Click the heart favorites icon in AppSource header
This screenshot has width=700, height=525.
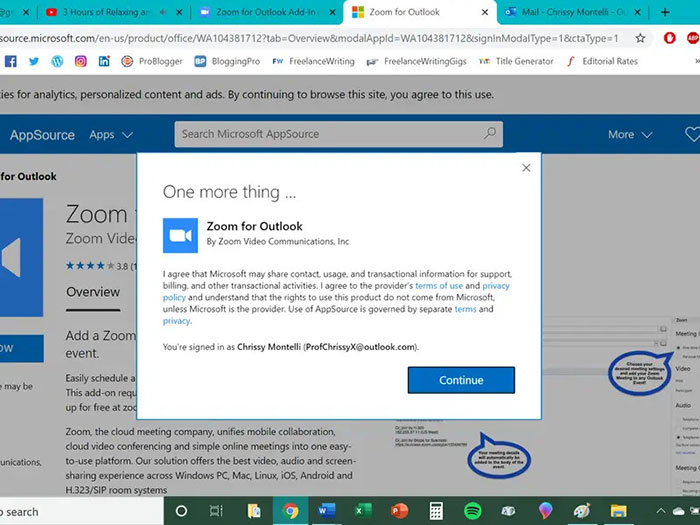tap(692, 135)
